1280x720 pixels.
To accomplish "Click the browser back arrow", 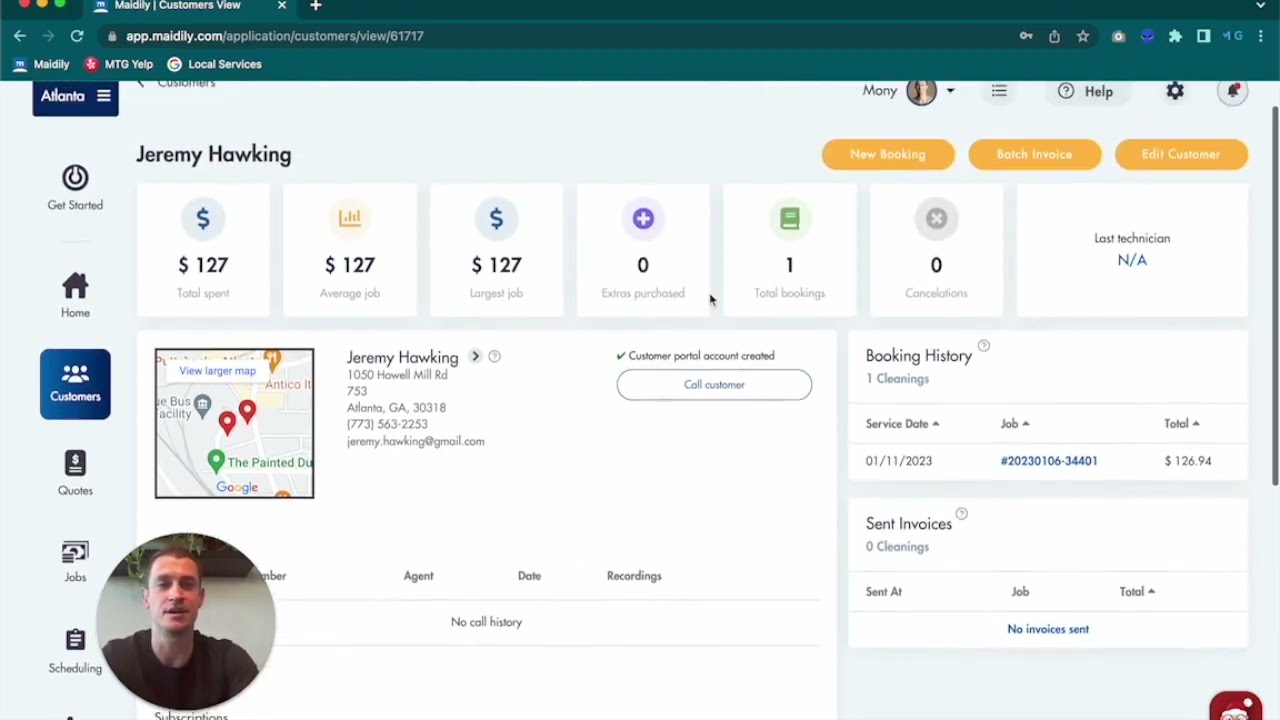I will [20, 36].
